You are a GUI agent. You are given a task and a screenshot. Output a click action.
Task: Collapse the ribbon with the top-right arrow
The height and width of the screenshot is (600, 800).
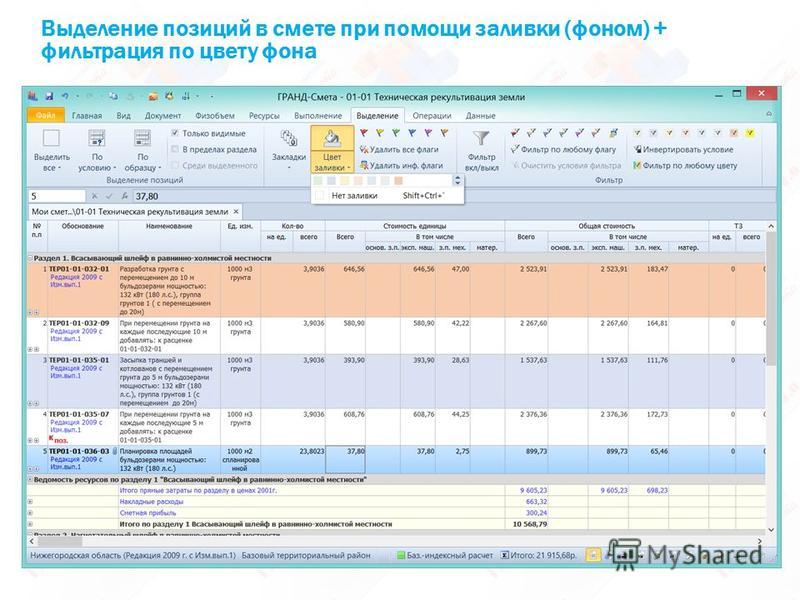point(769,114)
